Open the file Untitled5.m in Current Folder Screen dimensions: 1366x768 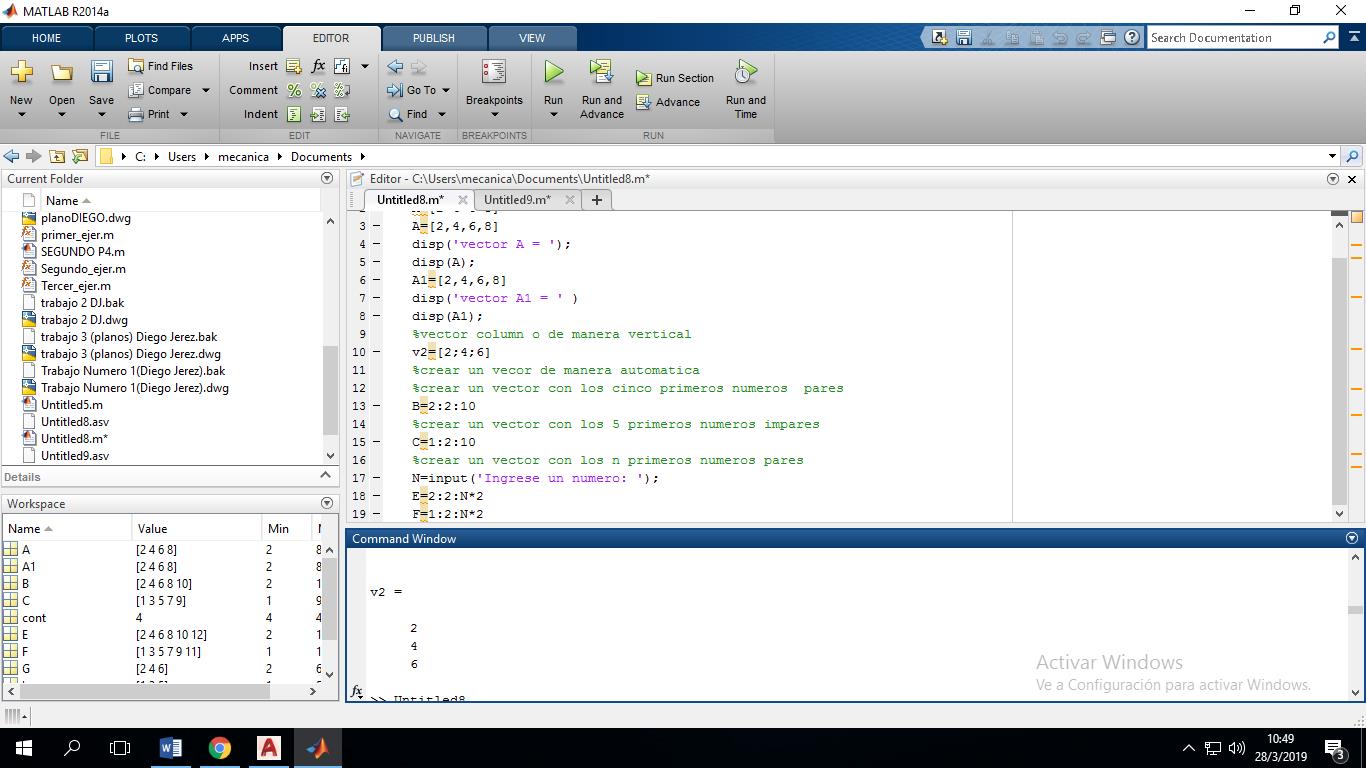[72, 404]
